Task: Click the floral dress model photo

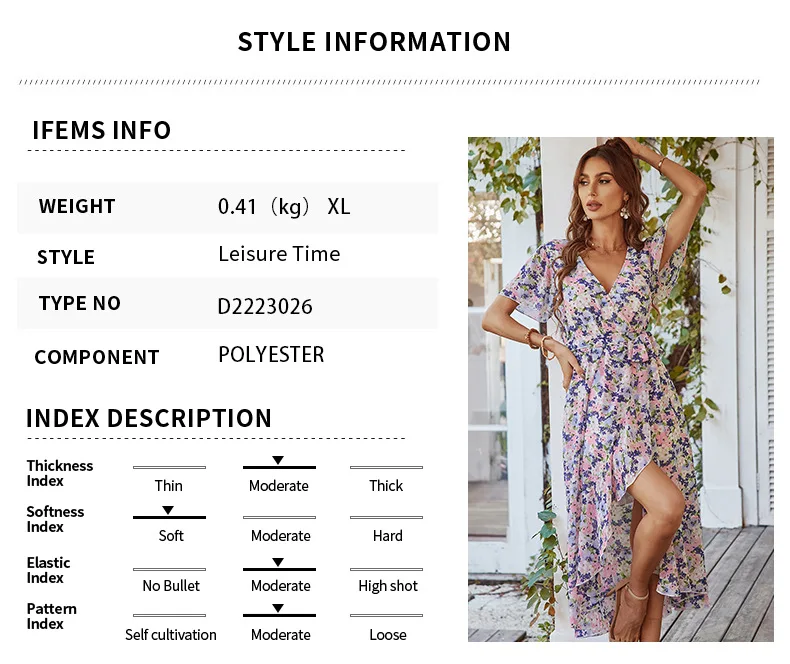Action: pyautogui.click(x=621, y=389)
